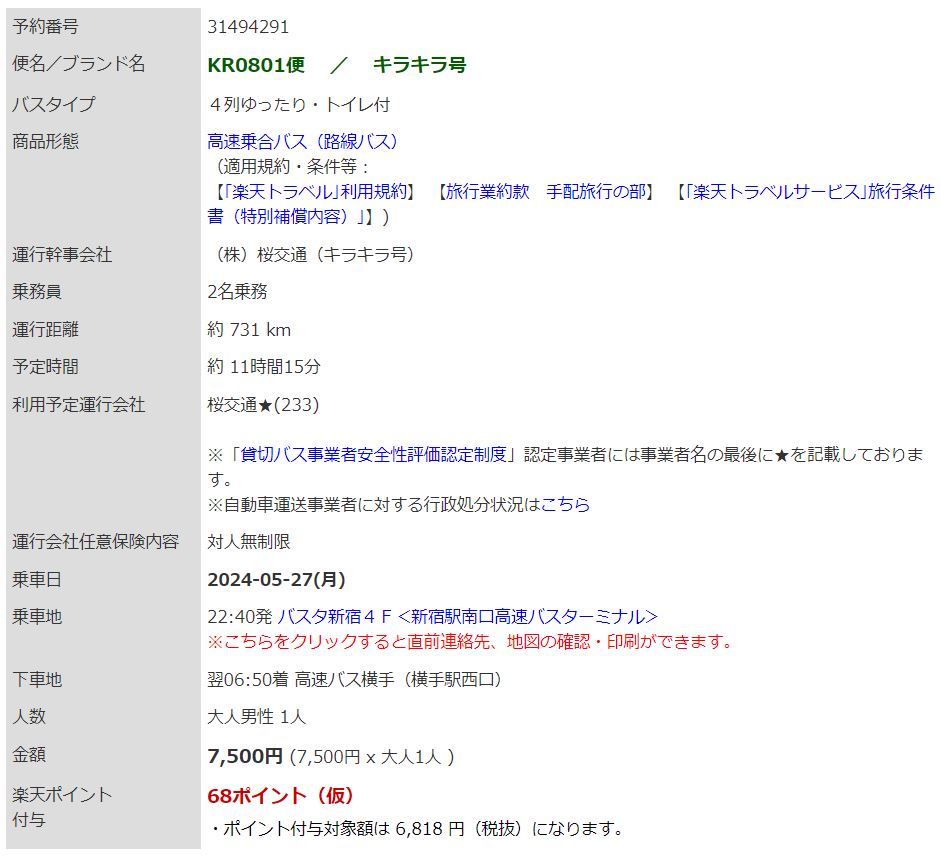The width and height of the screenshot is (941, 856).
Task: Click the 商品形態 label
Action: pyautogui.click(x=46, y=142)
